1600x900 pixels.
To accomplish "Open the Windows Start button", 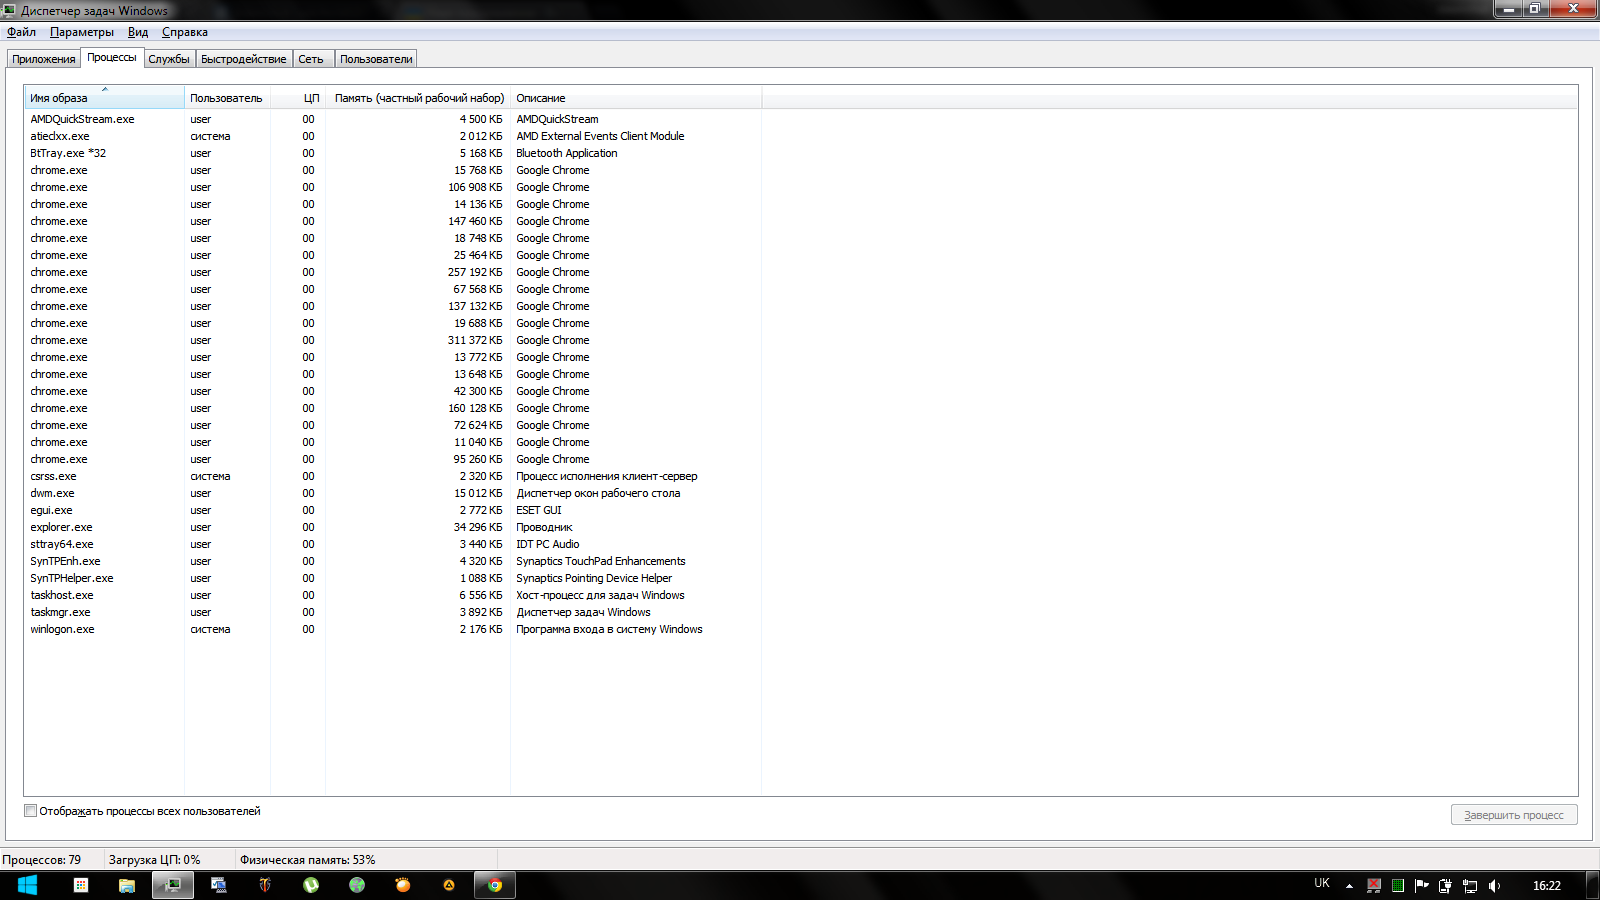I will [27, 885].
